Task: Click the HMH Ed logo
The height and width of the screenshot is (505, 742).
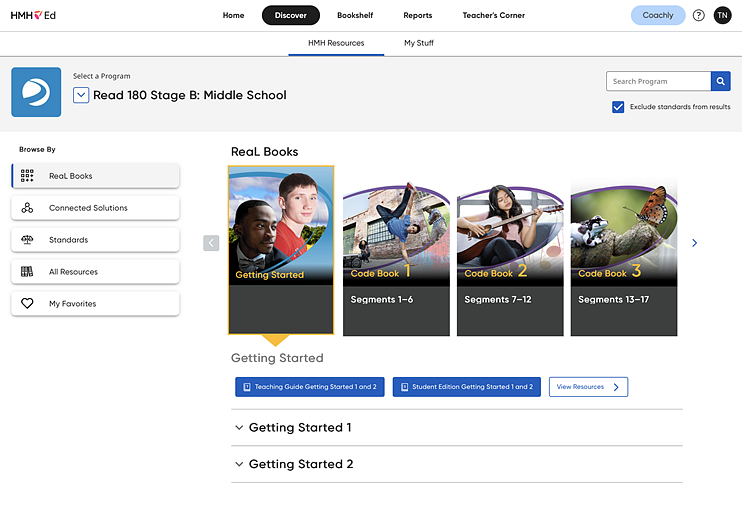Action: point(33,15)
